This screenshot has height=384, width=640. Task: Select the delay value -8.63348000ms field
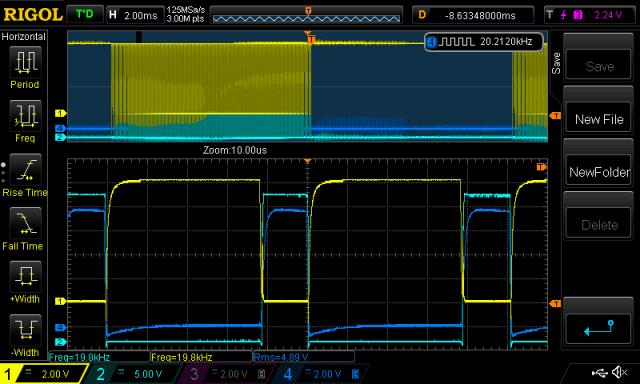(473, 16)
